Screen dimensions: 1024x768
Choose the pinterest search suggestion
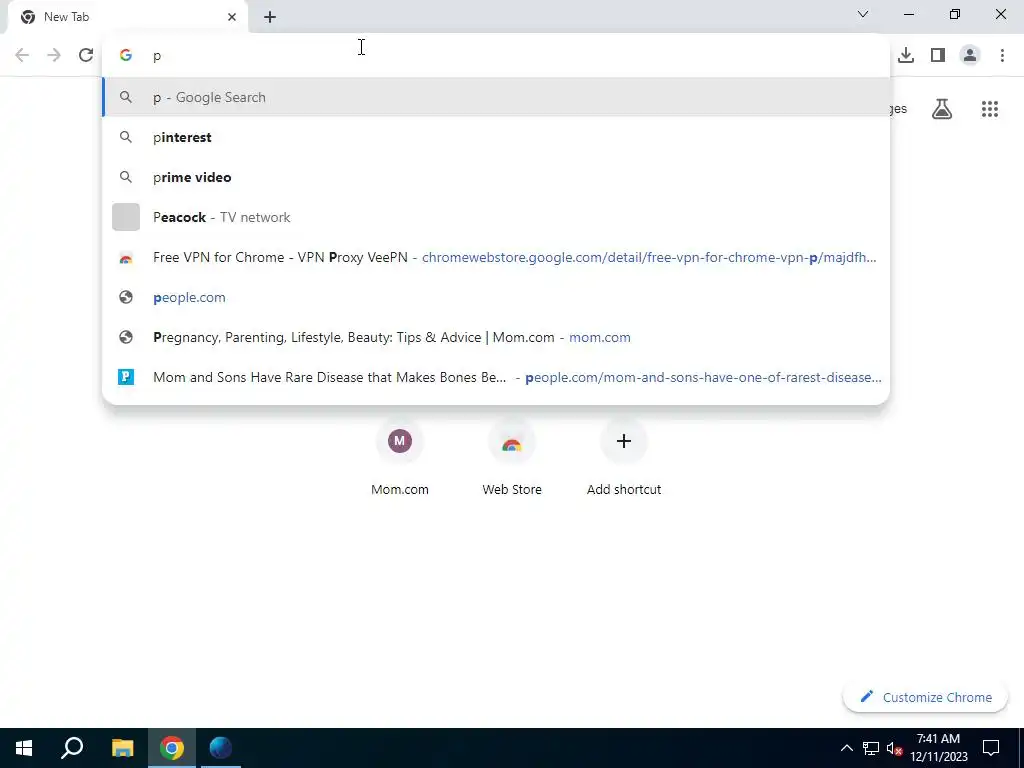tap(496, 137)
